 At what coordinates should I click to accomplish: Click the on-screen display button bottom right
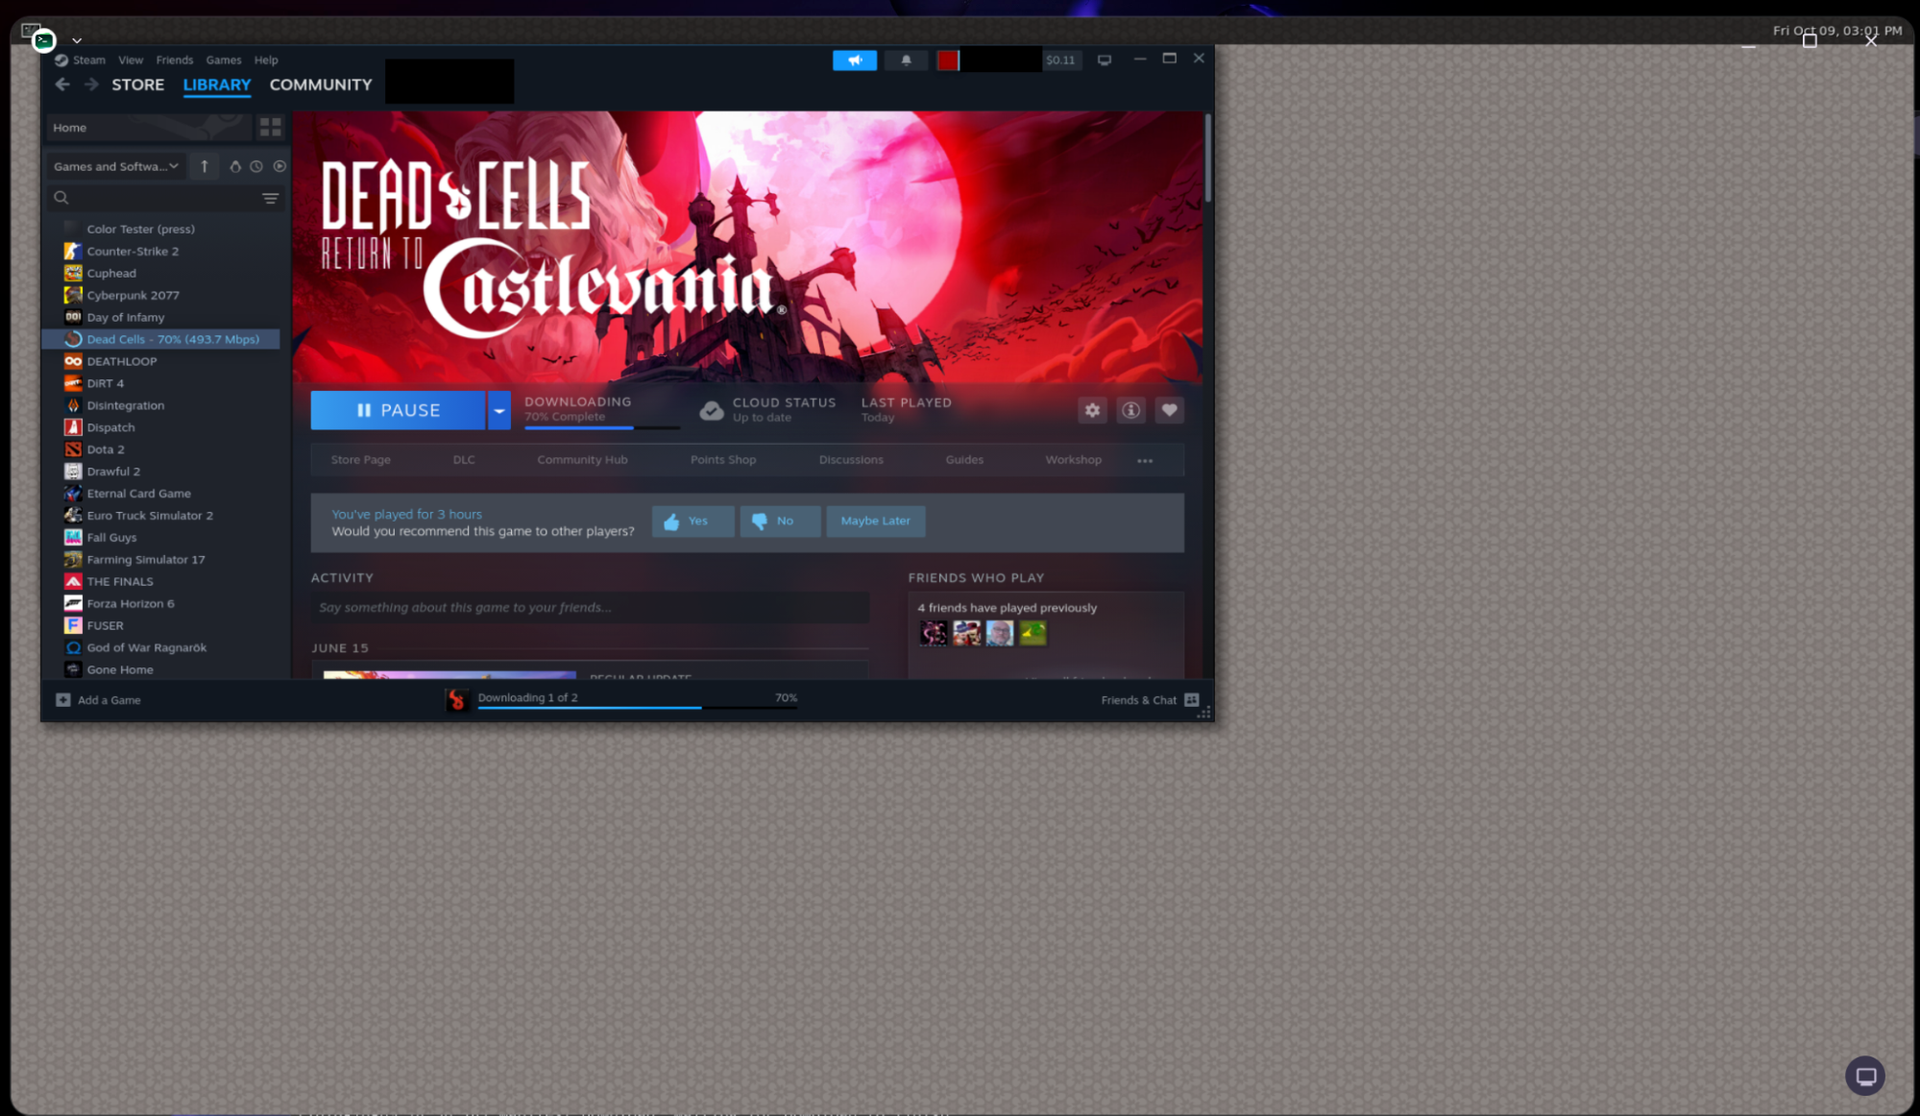(x=1864, y=1076)
